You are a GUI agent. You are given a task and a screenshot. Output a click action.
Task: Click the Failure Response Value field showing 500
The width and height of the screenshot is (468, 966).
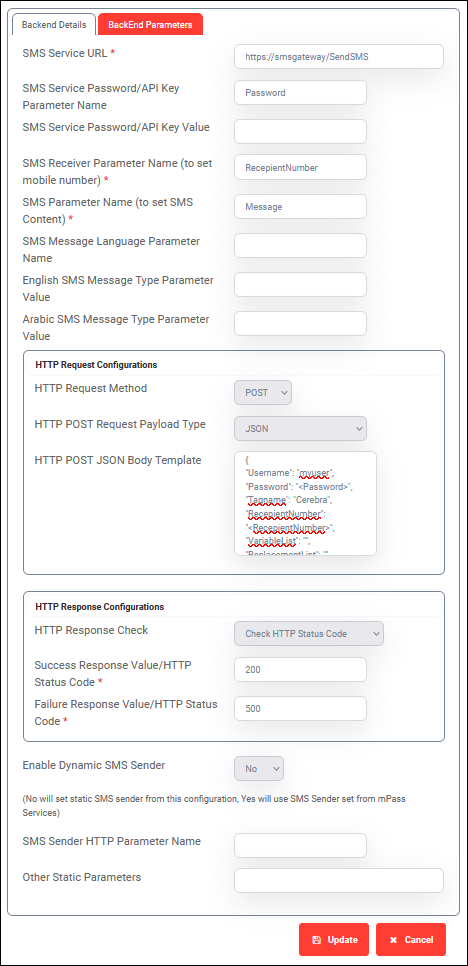tap(301, 708)
